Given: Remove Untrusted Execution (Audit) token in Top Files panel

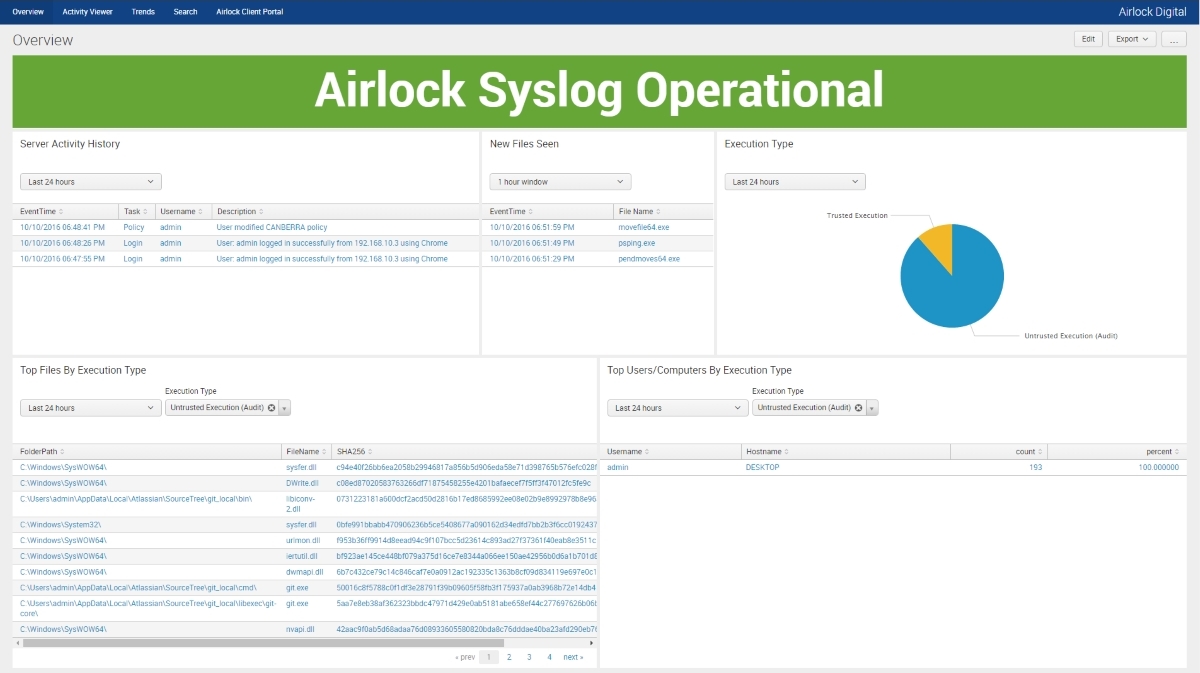Looking at the screenshot, I should click(x=271, y=408).
